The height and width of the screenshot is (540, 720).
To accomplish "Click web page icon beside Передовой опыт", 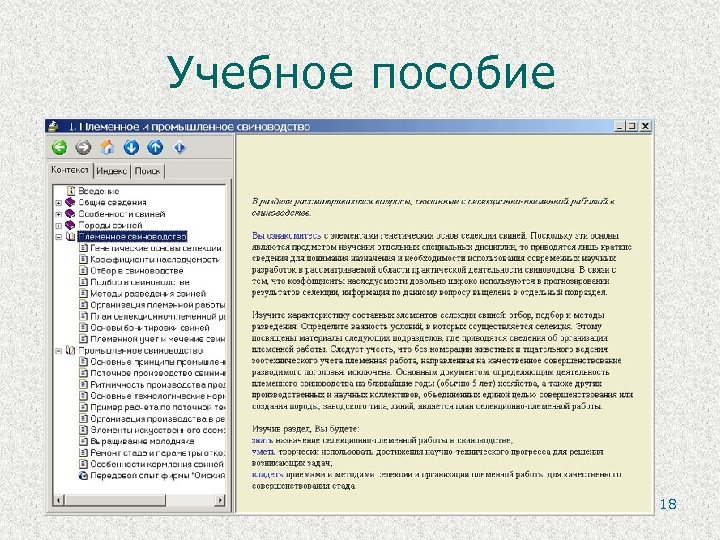I will [83, 476].
